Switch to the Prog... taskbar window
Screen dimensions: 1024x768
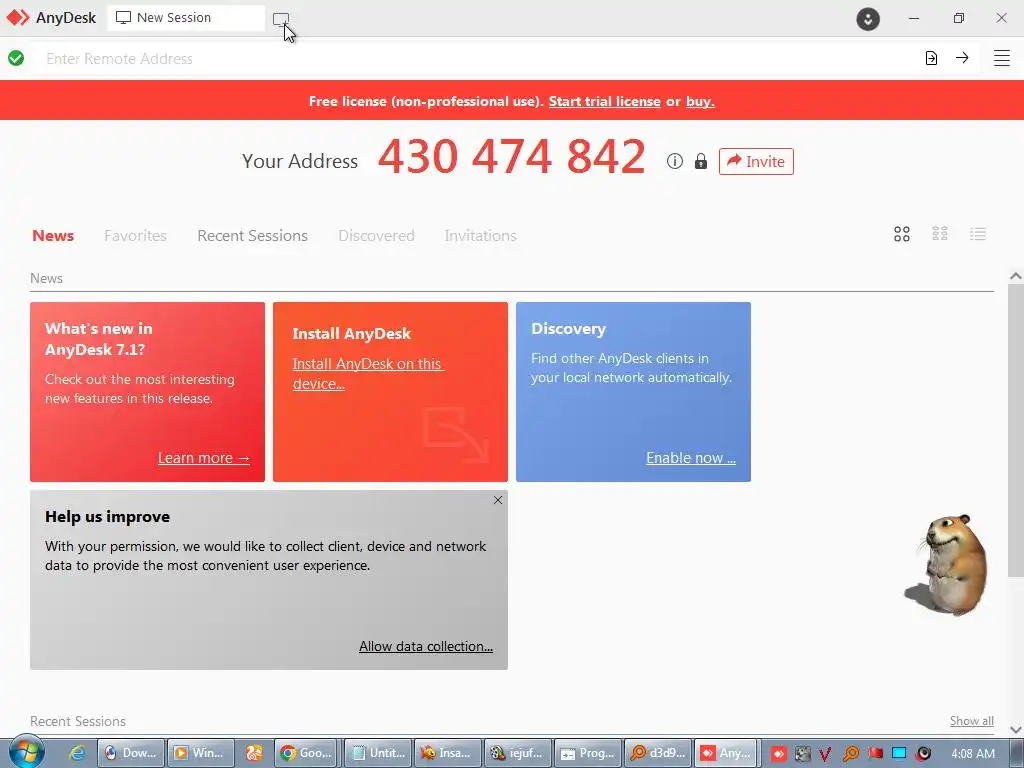(588, 753)
